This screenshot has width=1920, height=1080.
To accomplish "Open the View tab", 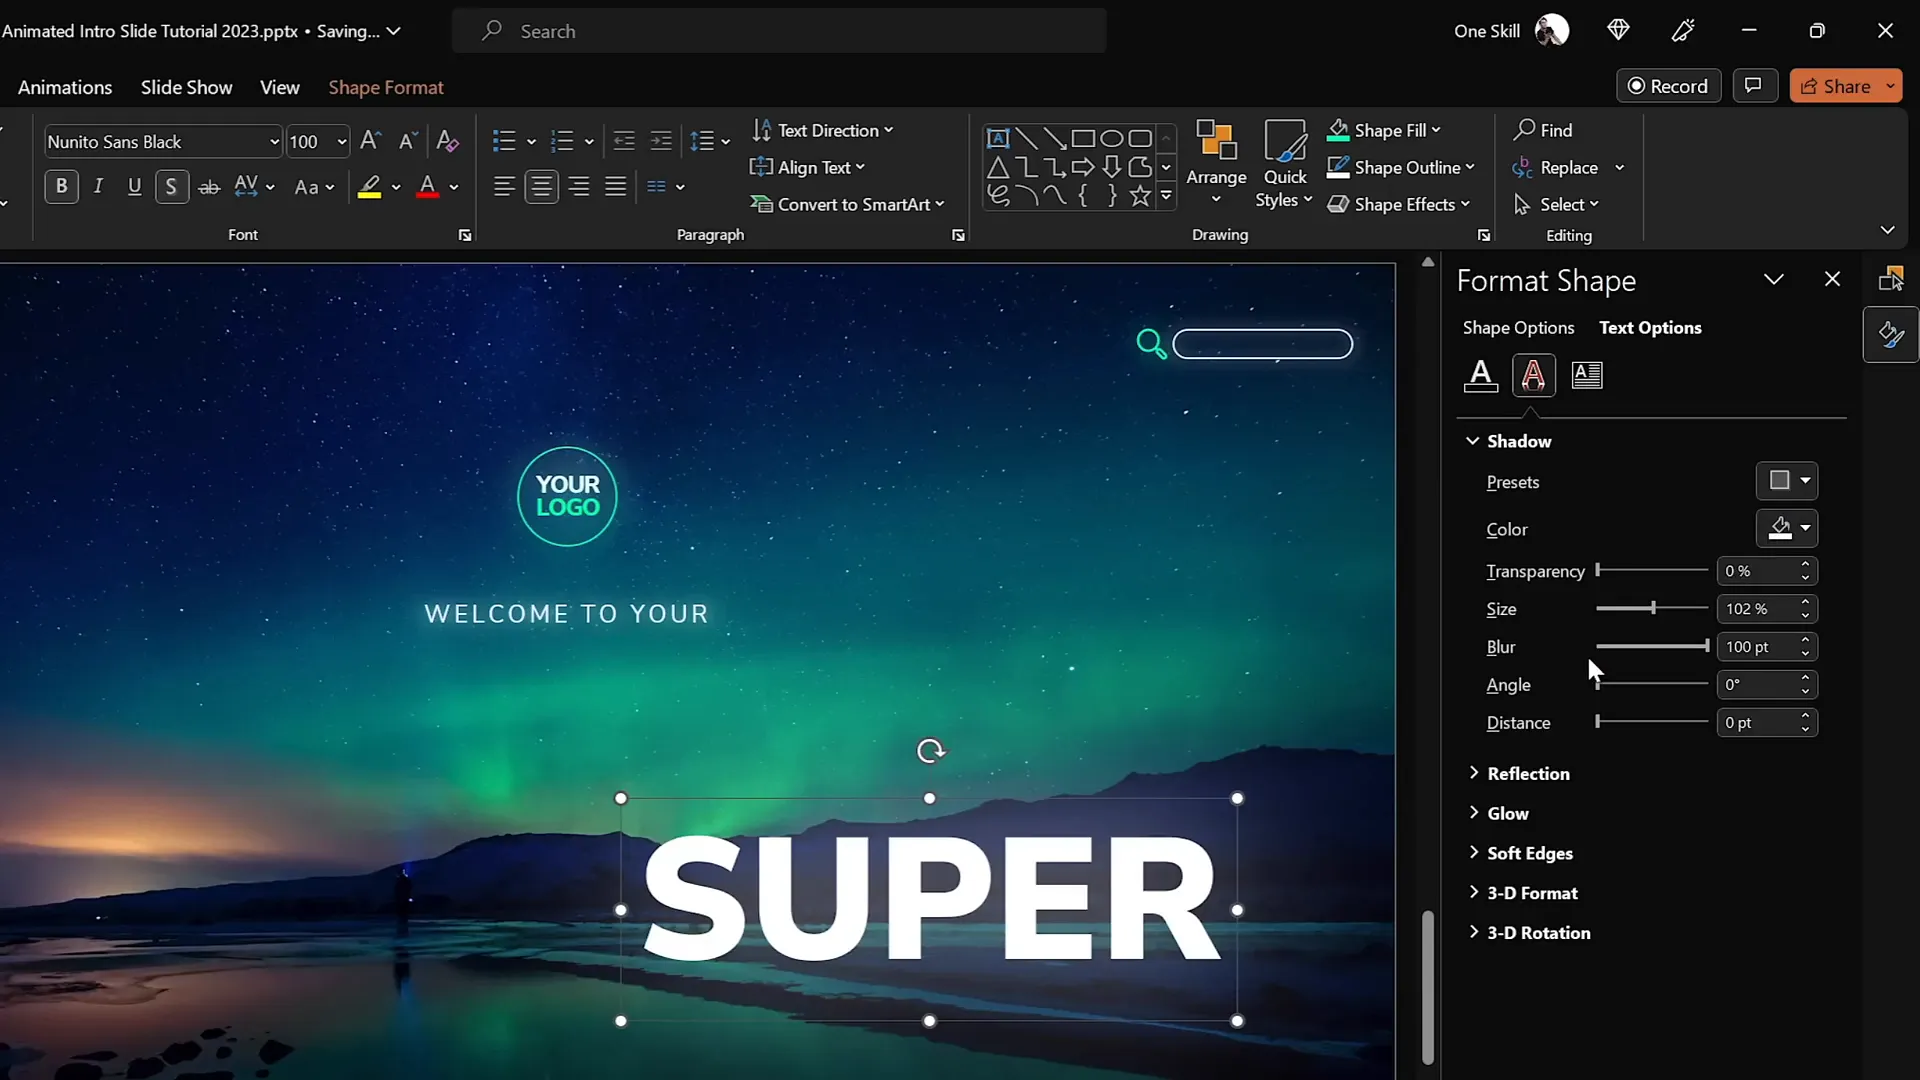I will (x=279, y=87).
